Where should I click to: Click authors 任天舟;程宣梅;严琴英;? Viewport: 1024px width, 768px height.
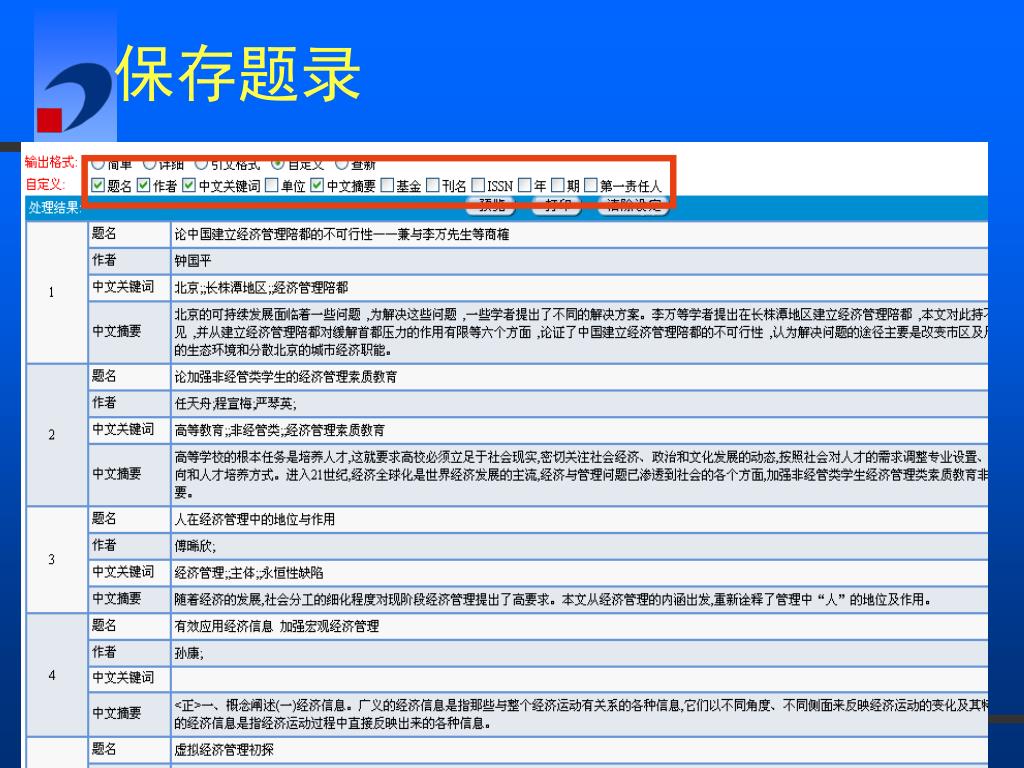[x=236, y=404]
